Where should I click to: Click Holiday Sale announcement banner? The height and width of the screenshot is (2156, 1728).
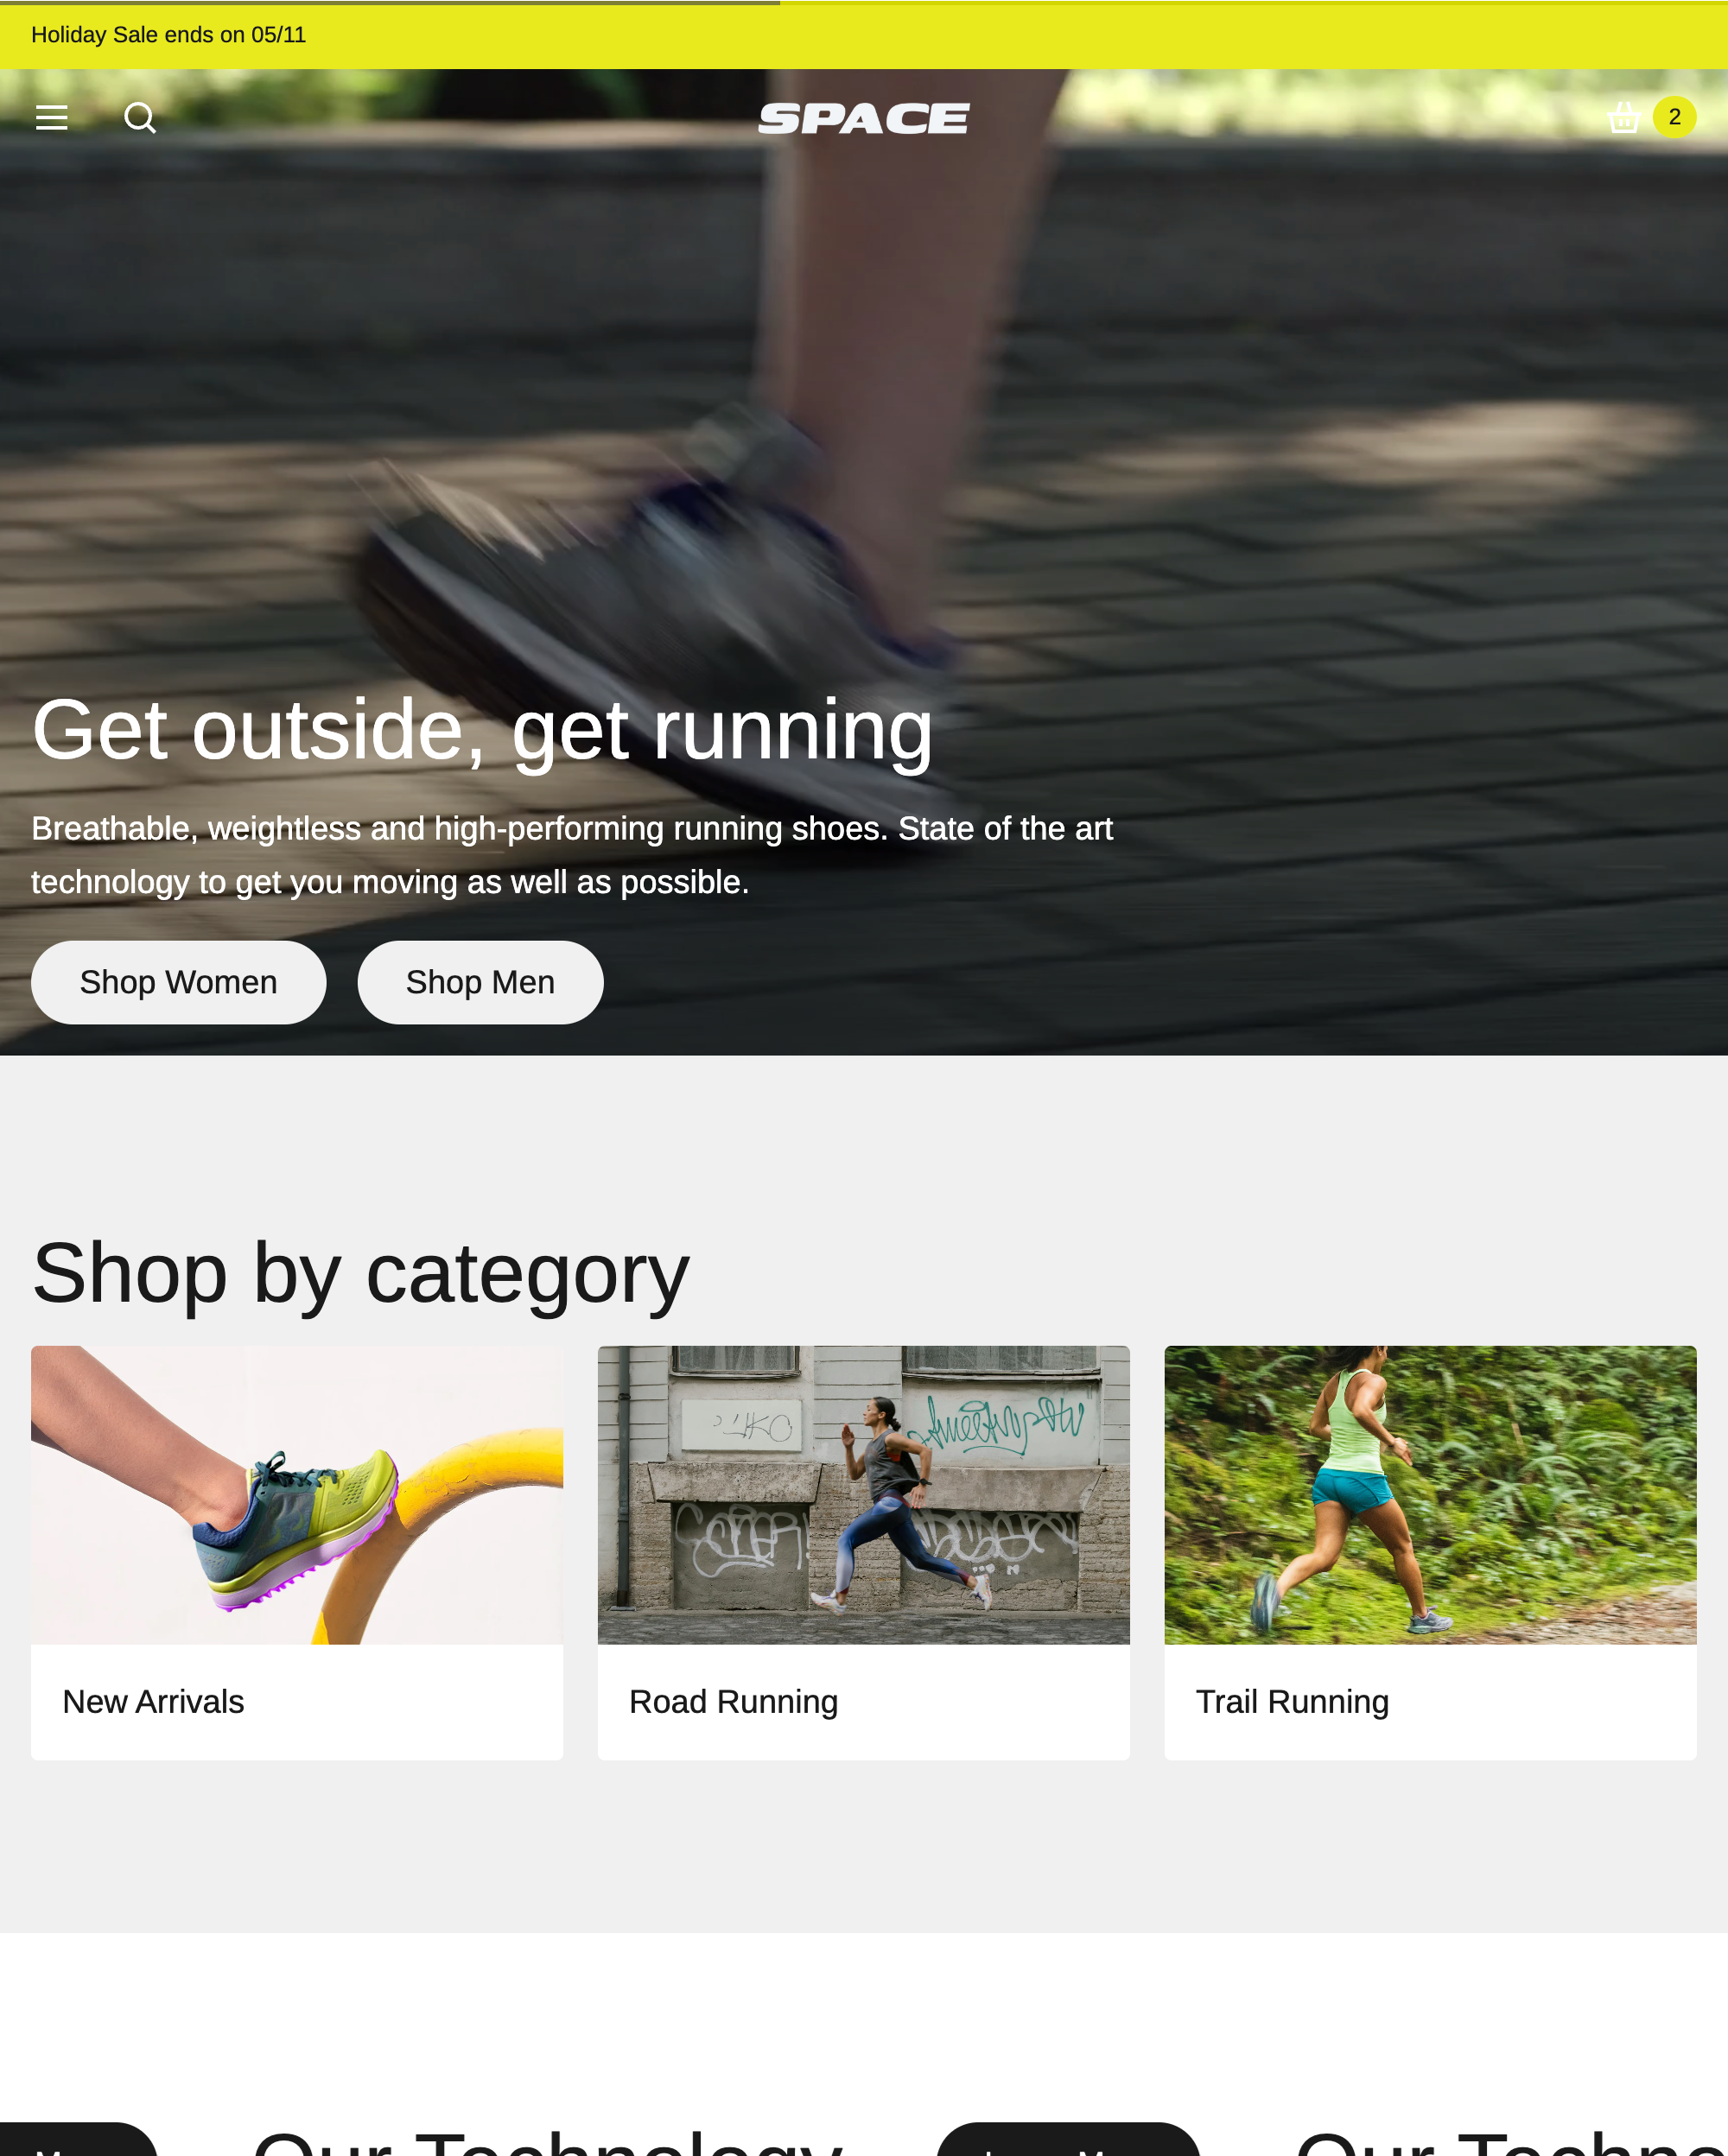coord(864,34)
